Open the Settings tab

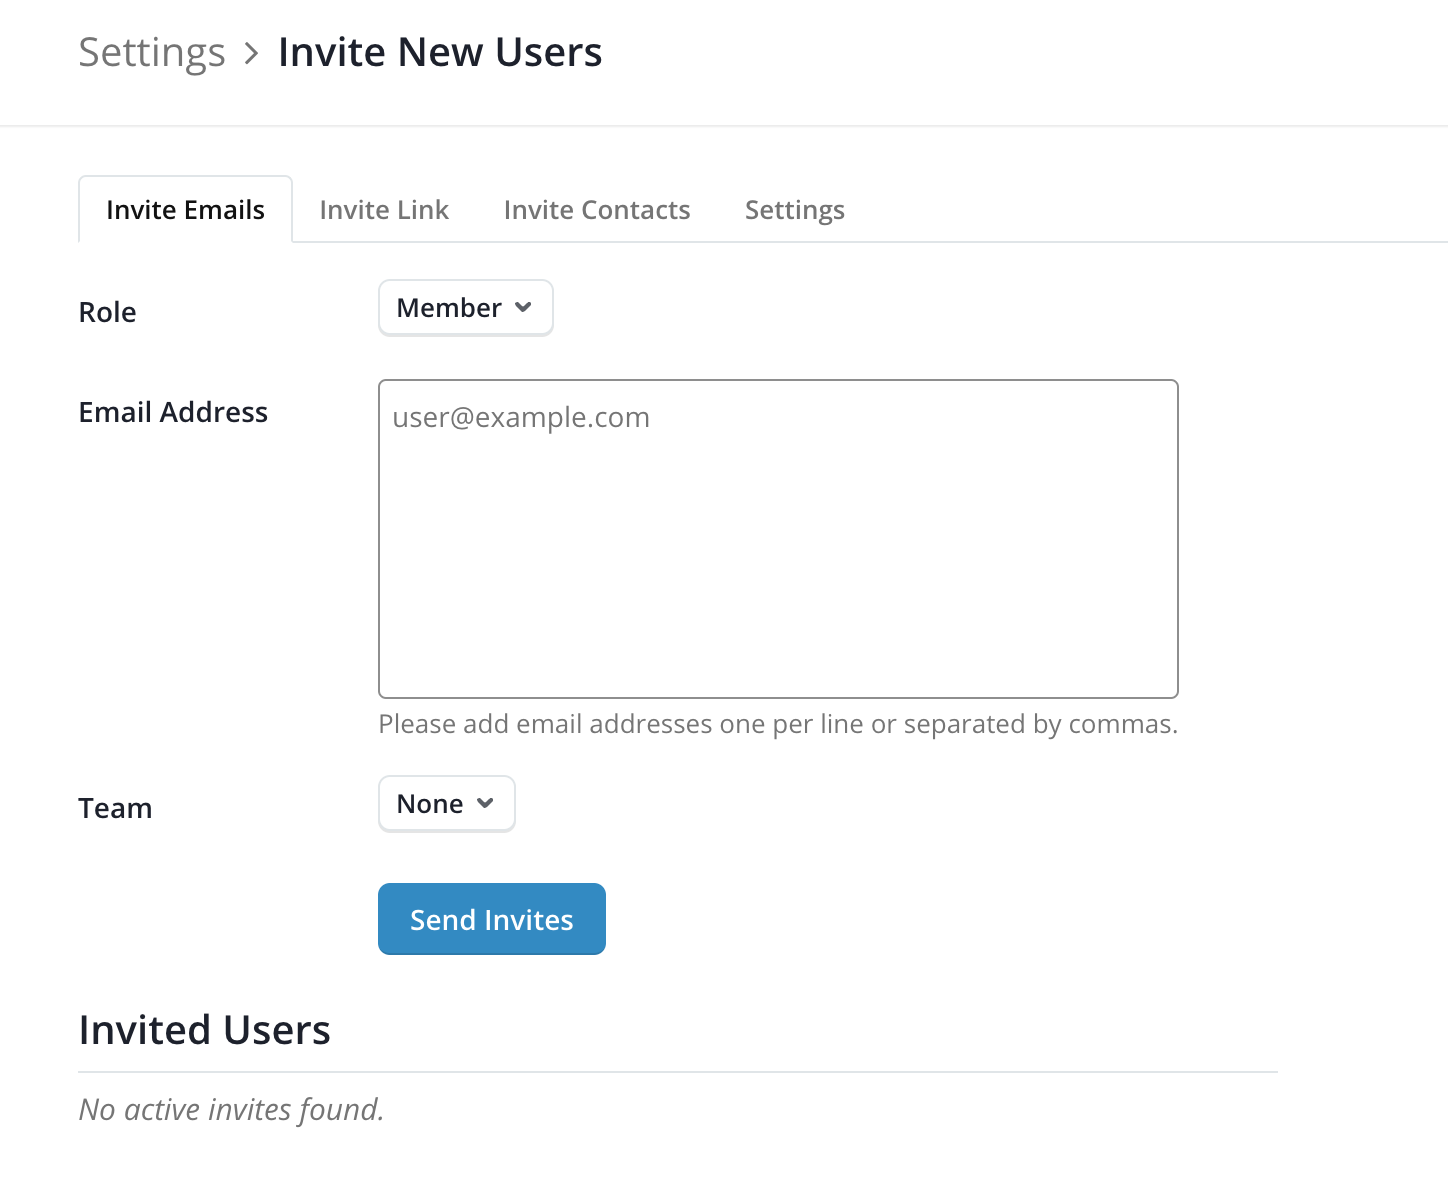tap(795, 210)
